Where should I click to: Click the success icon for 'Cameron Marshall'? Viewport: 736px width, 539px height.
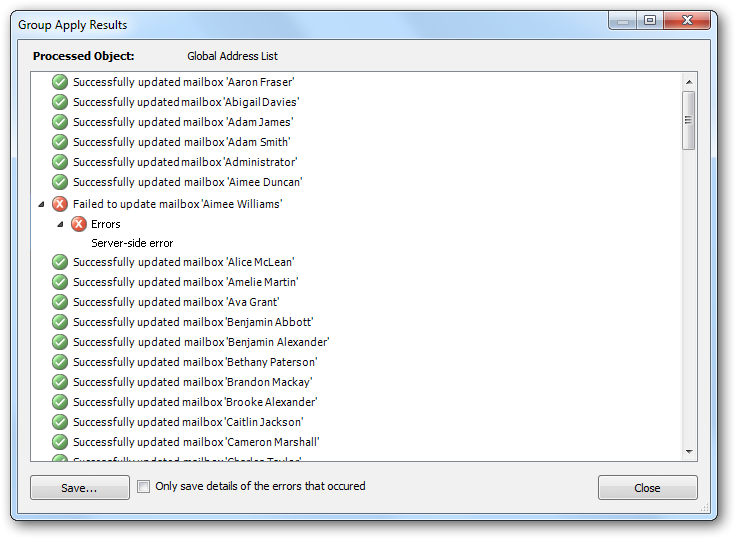[60, 442]
